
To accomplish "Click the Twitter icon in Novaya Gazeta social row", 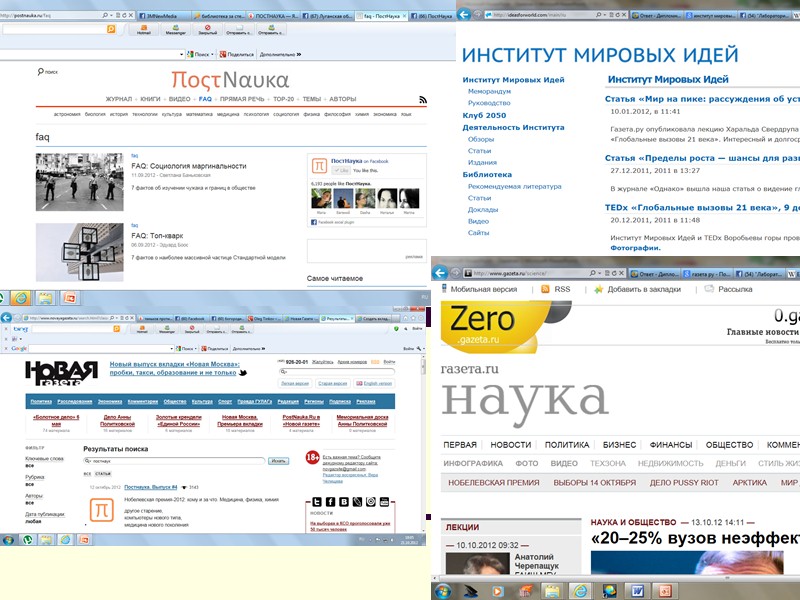I will 317,502.
